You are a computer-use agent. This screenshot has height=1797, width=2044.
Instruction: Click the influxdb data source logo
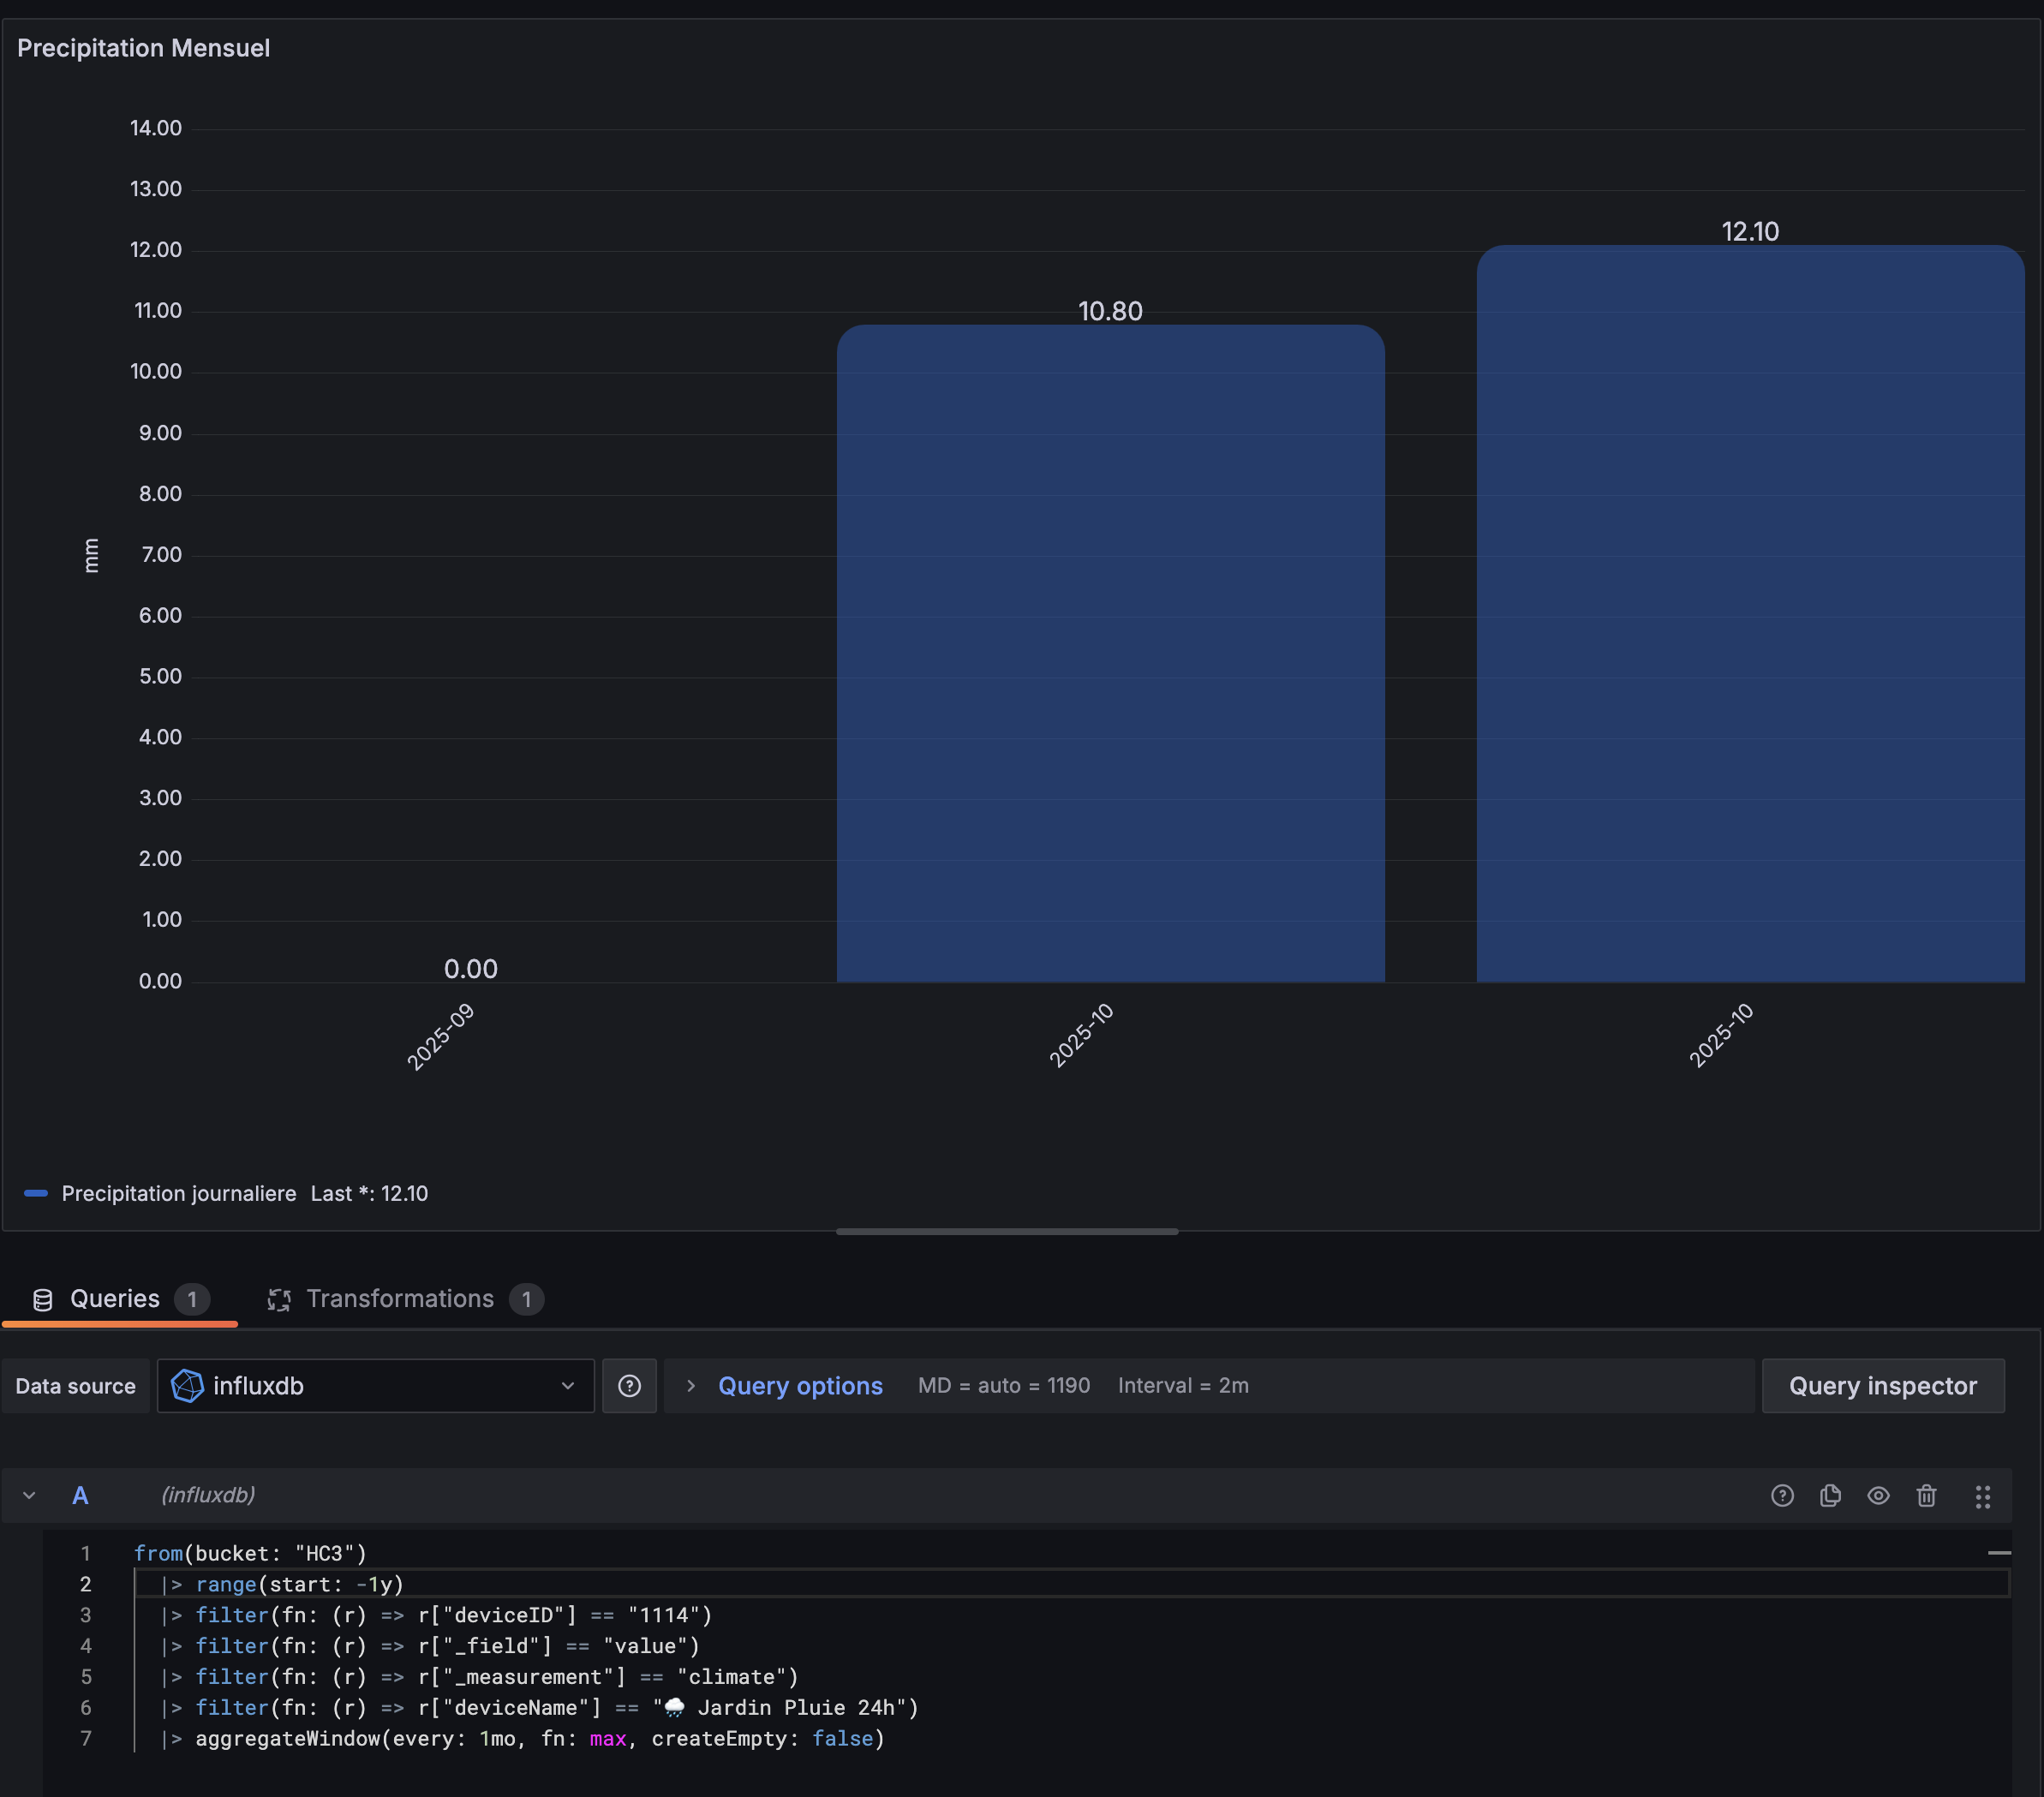tap(187, 1385)
